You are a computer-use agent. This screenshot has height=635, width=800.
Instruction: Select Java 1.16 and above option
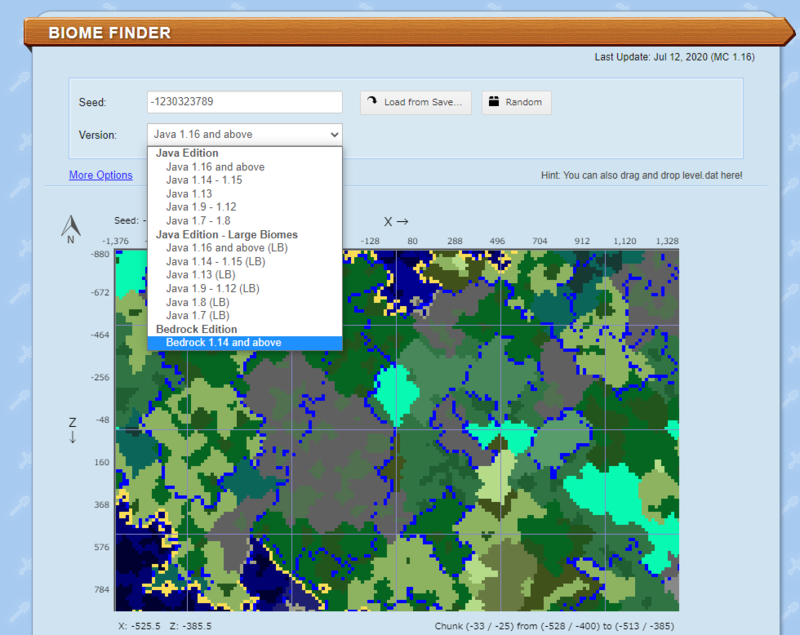(x=245, y=167)
